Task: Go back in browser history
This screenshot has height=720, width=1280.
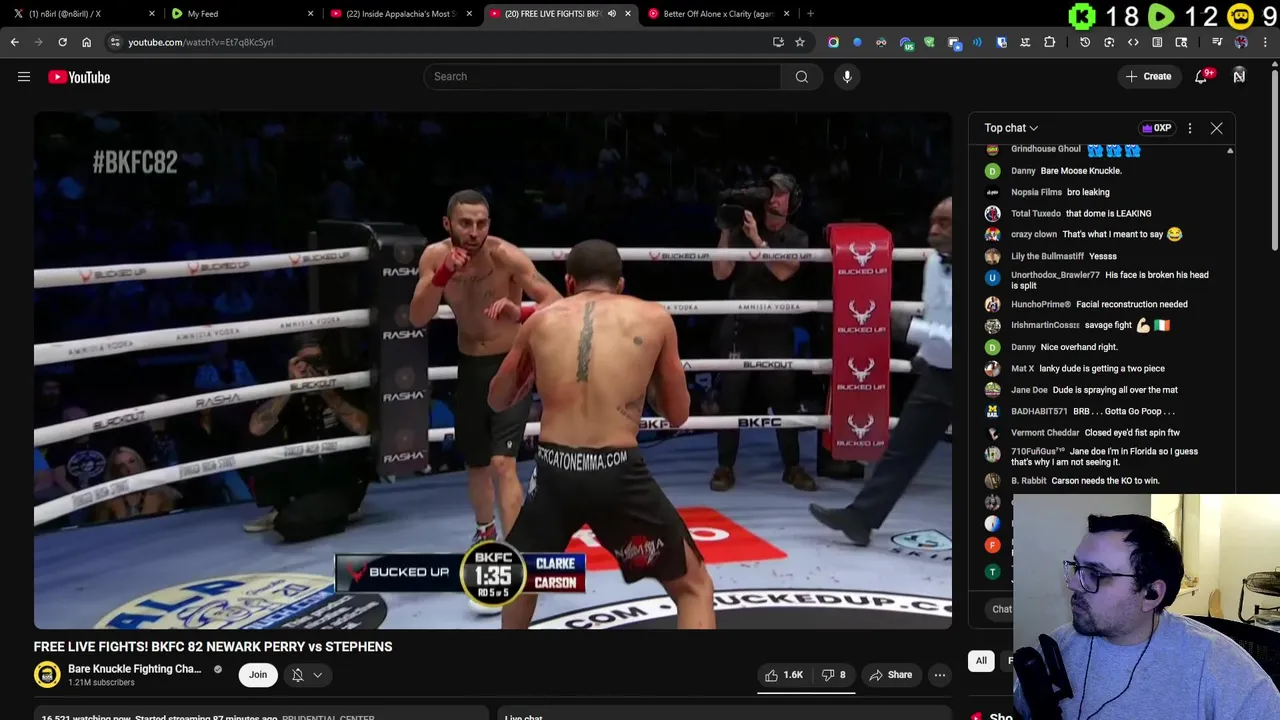Action: coord(14,42)
